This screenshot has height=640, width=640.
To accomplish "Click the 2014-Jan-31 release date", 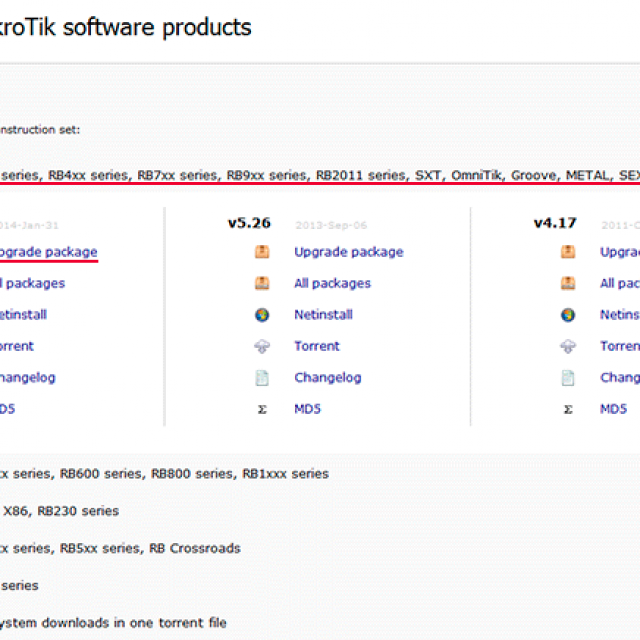I will click(29, 225).
